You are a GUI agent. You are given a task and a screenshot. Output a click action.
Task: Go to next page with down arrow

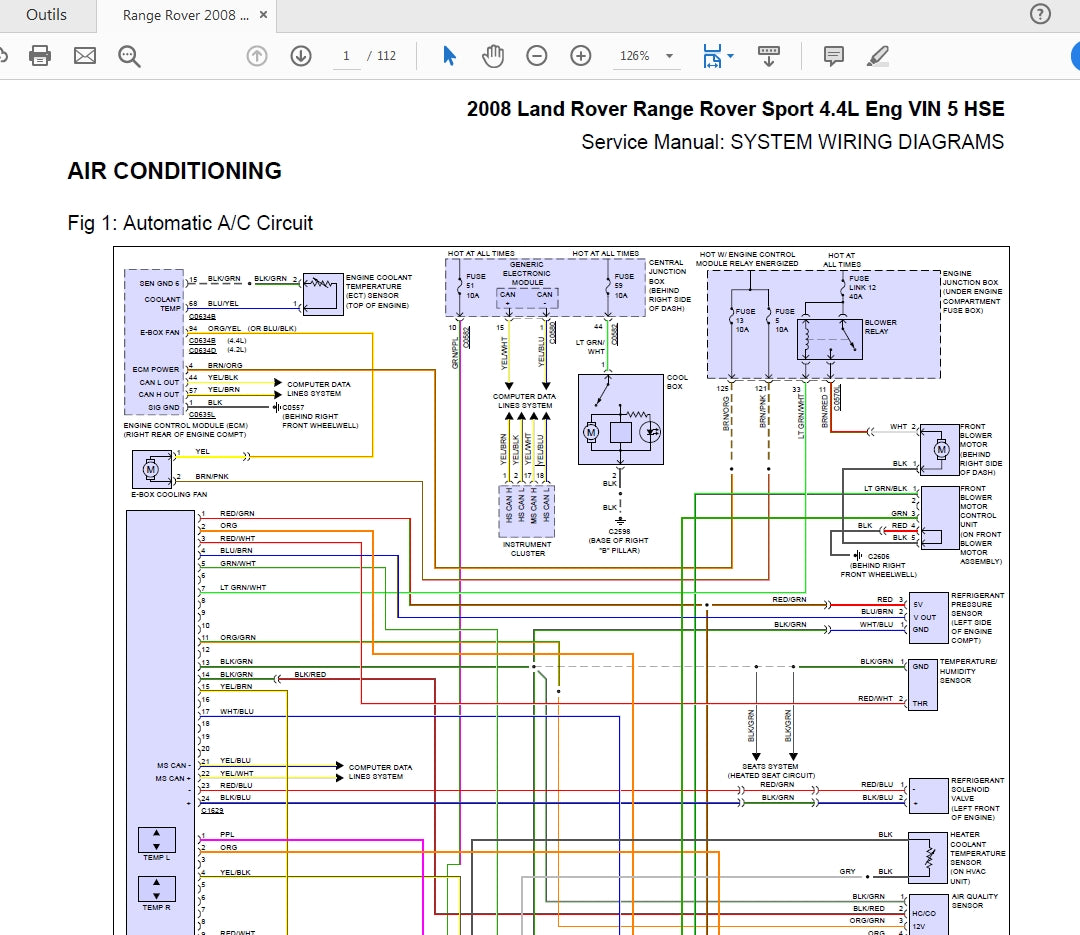coord(301,56)
